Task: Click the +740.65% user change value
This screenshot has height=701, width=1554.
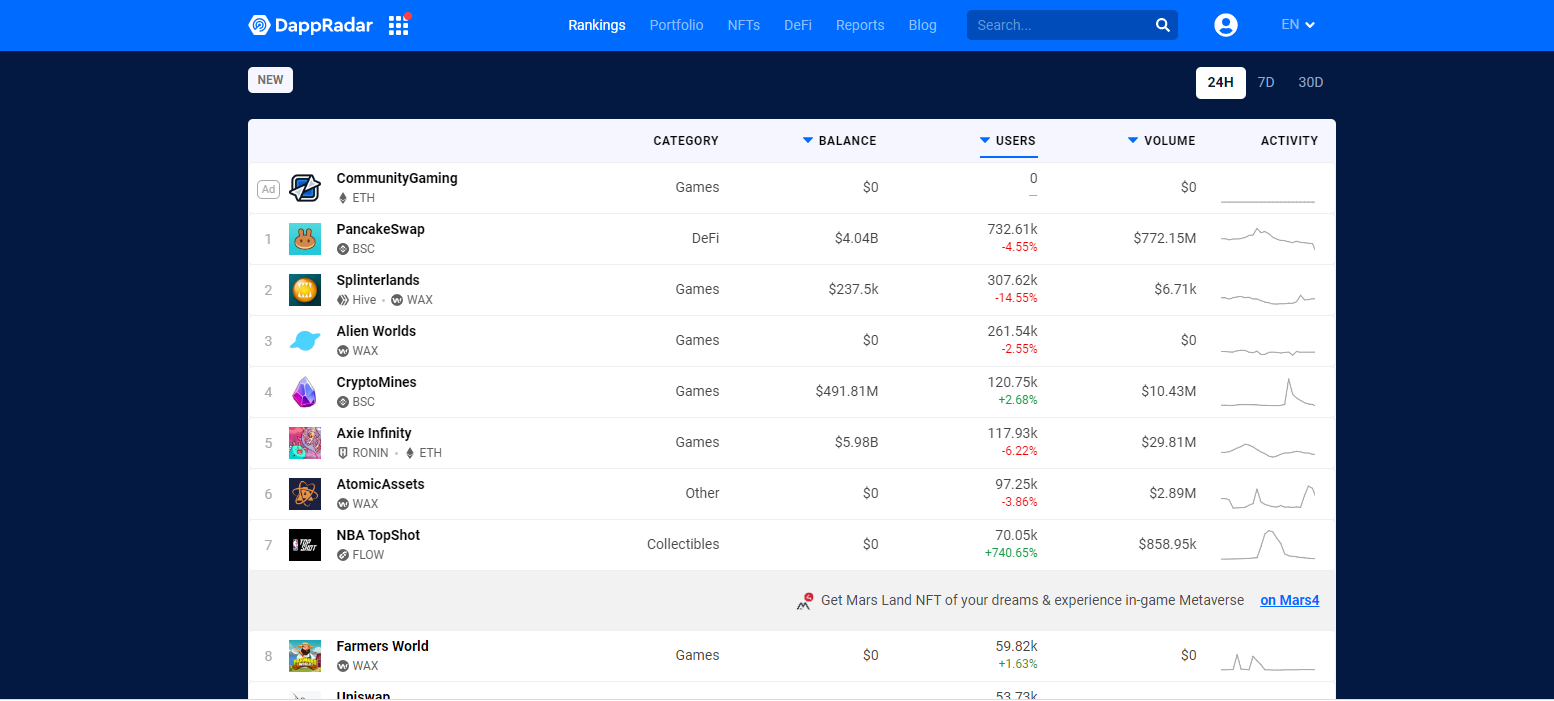Action: [x=1011, y=553]
